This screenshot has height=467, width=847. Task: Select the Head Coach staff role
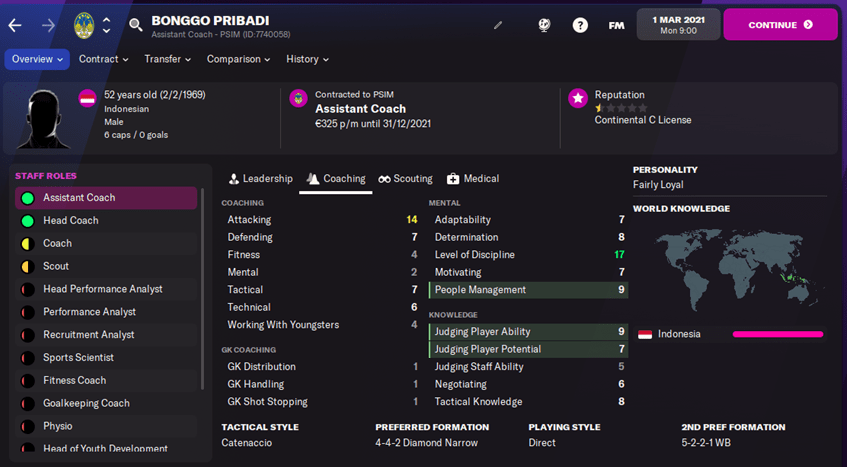point(107,221)
